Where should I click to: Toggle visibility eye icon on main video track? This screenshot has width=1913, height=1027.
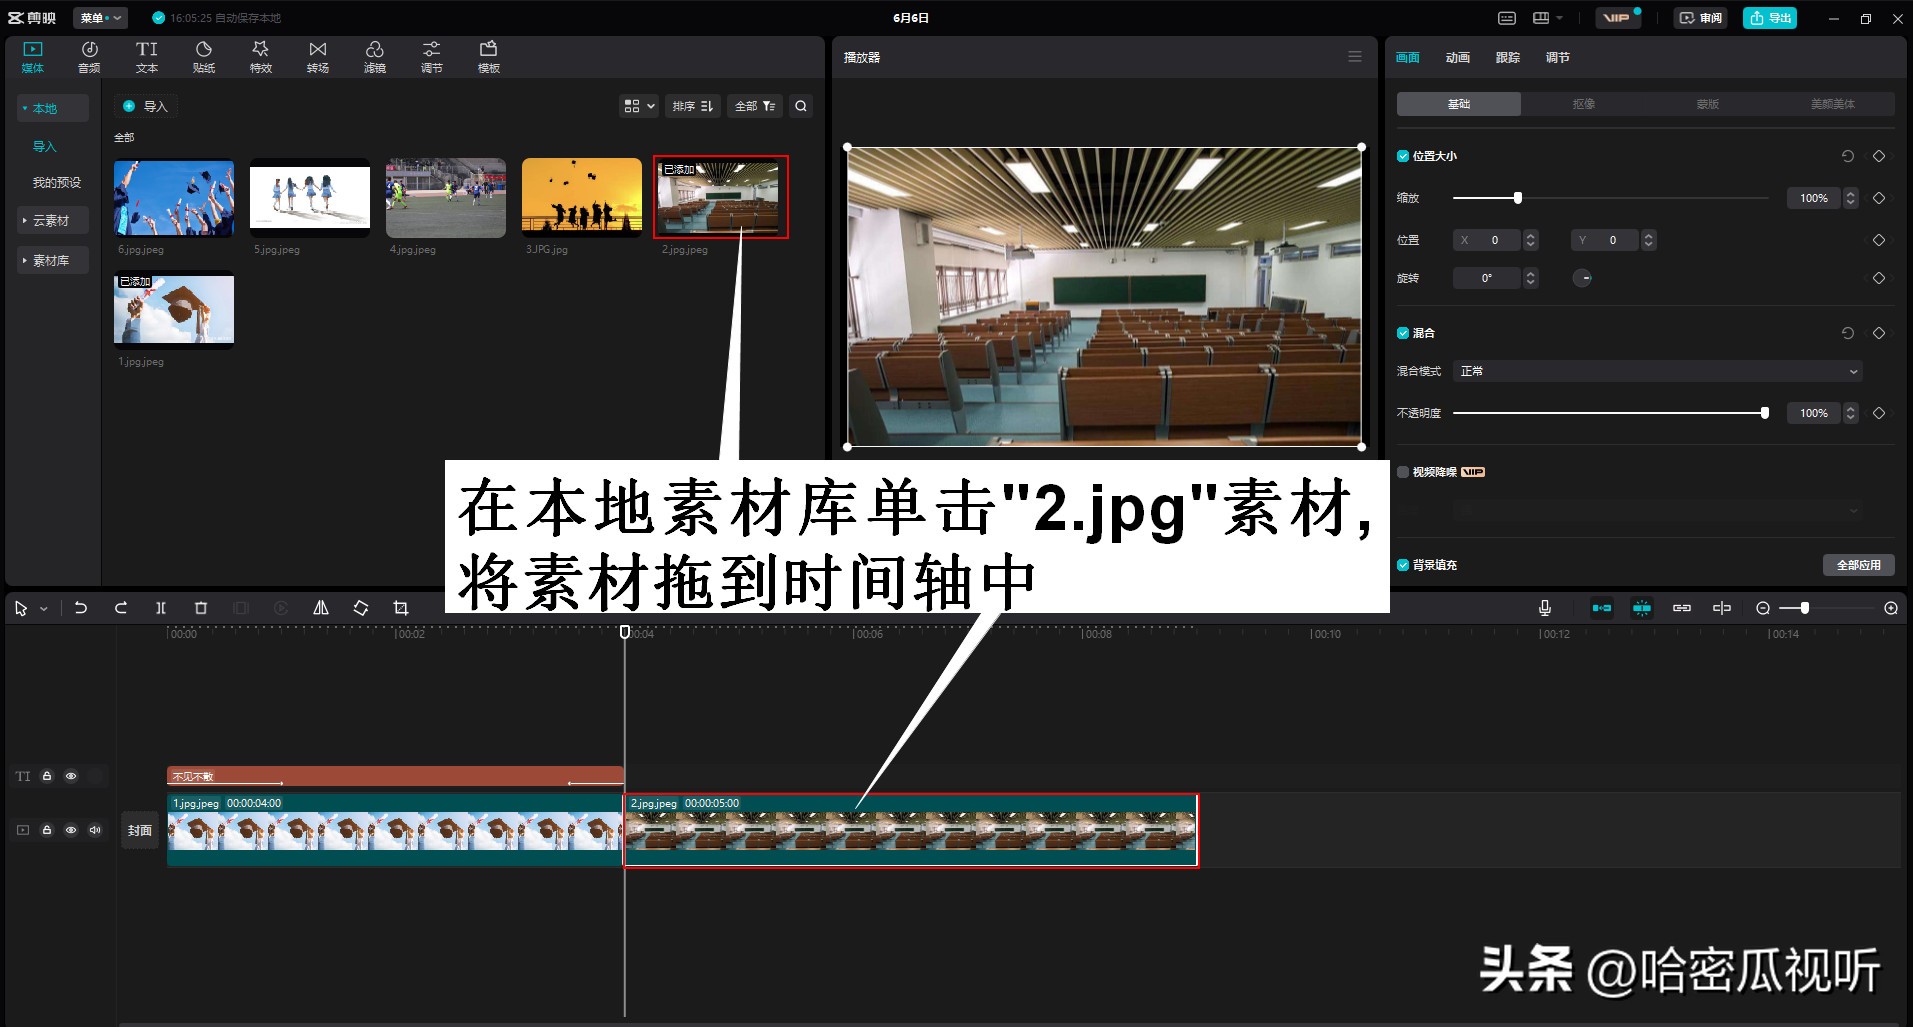click(x=70, y=829)
